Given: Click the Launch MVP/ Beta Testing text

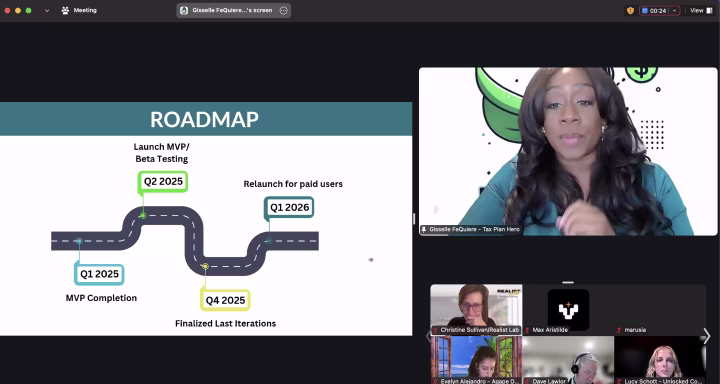Looking at the screenshot, I should (162, 152).
